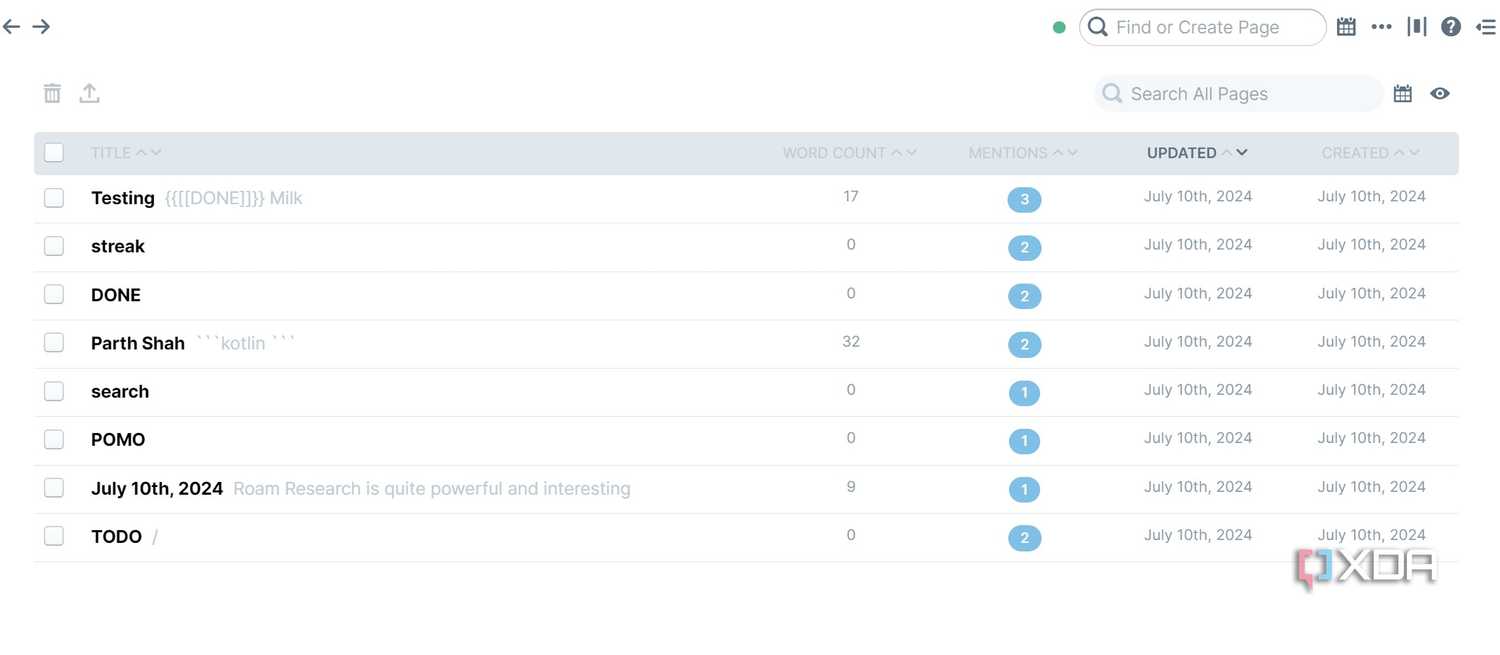This screenshot has width=1500, height=655.
Task: Check the box for the DONE page
Action: [54, 294]
